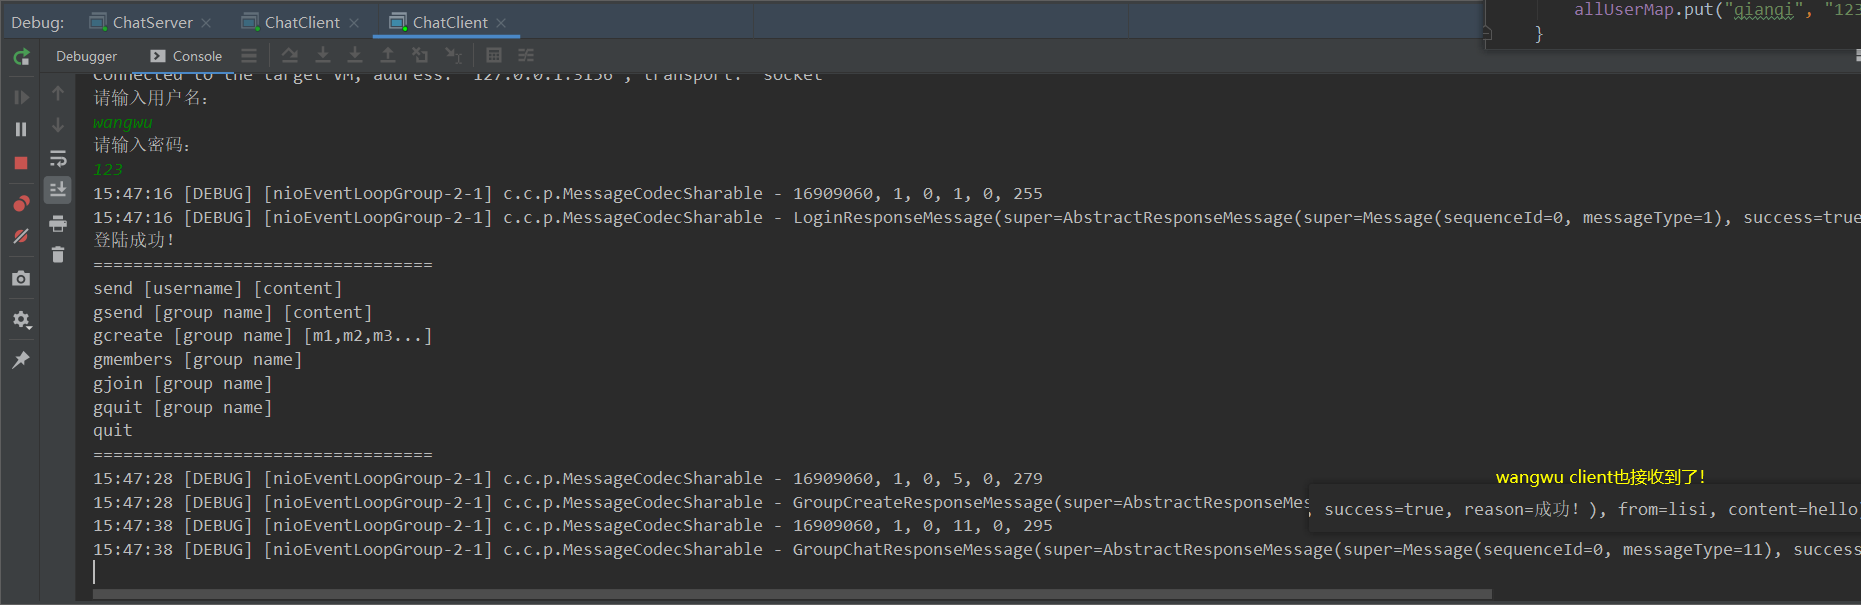Image resolution: width=1861 pixels, height=605 pixels.
Task: Toggle Pin Tab option
Action: (x=21, y=360)
